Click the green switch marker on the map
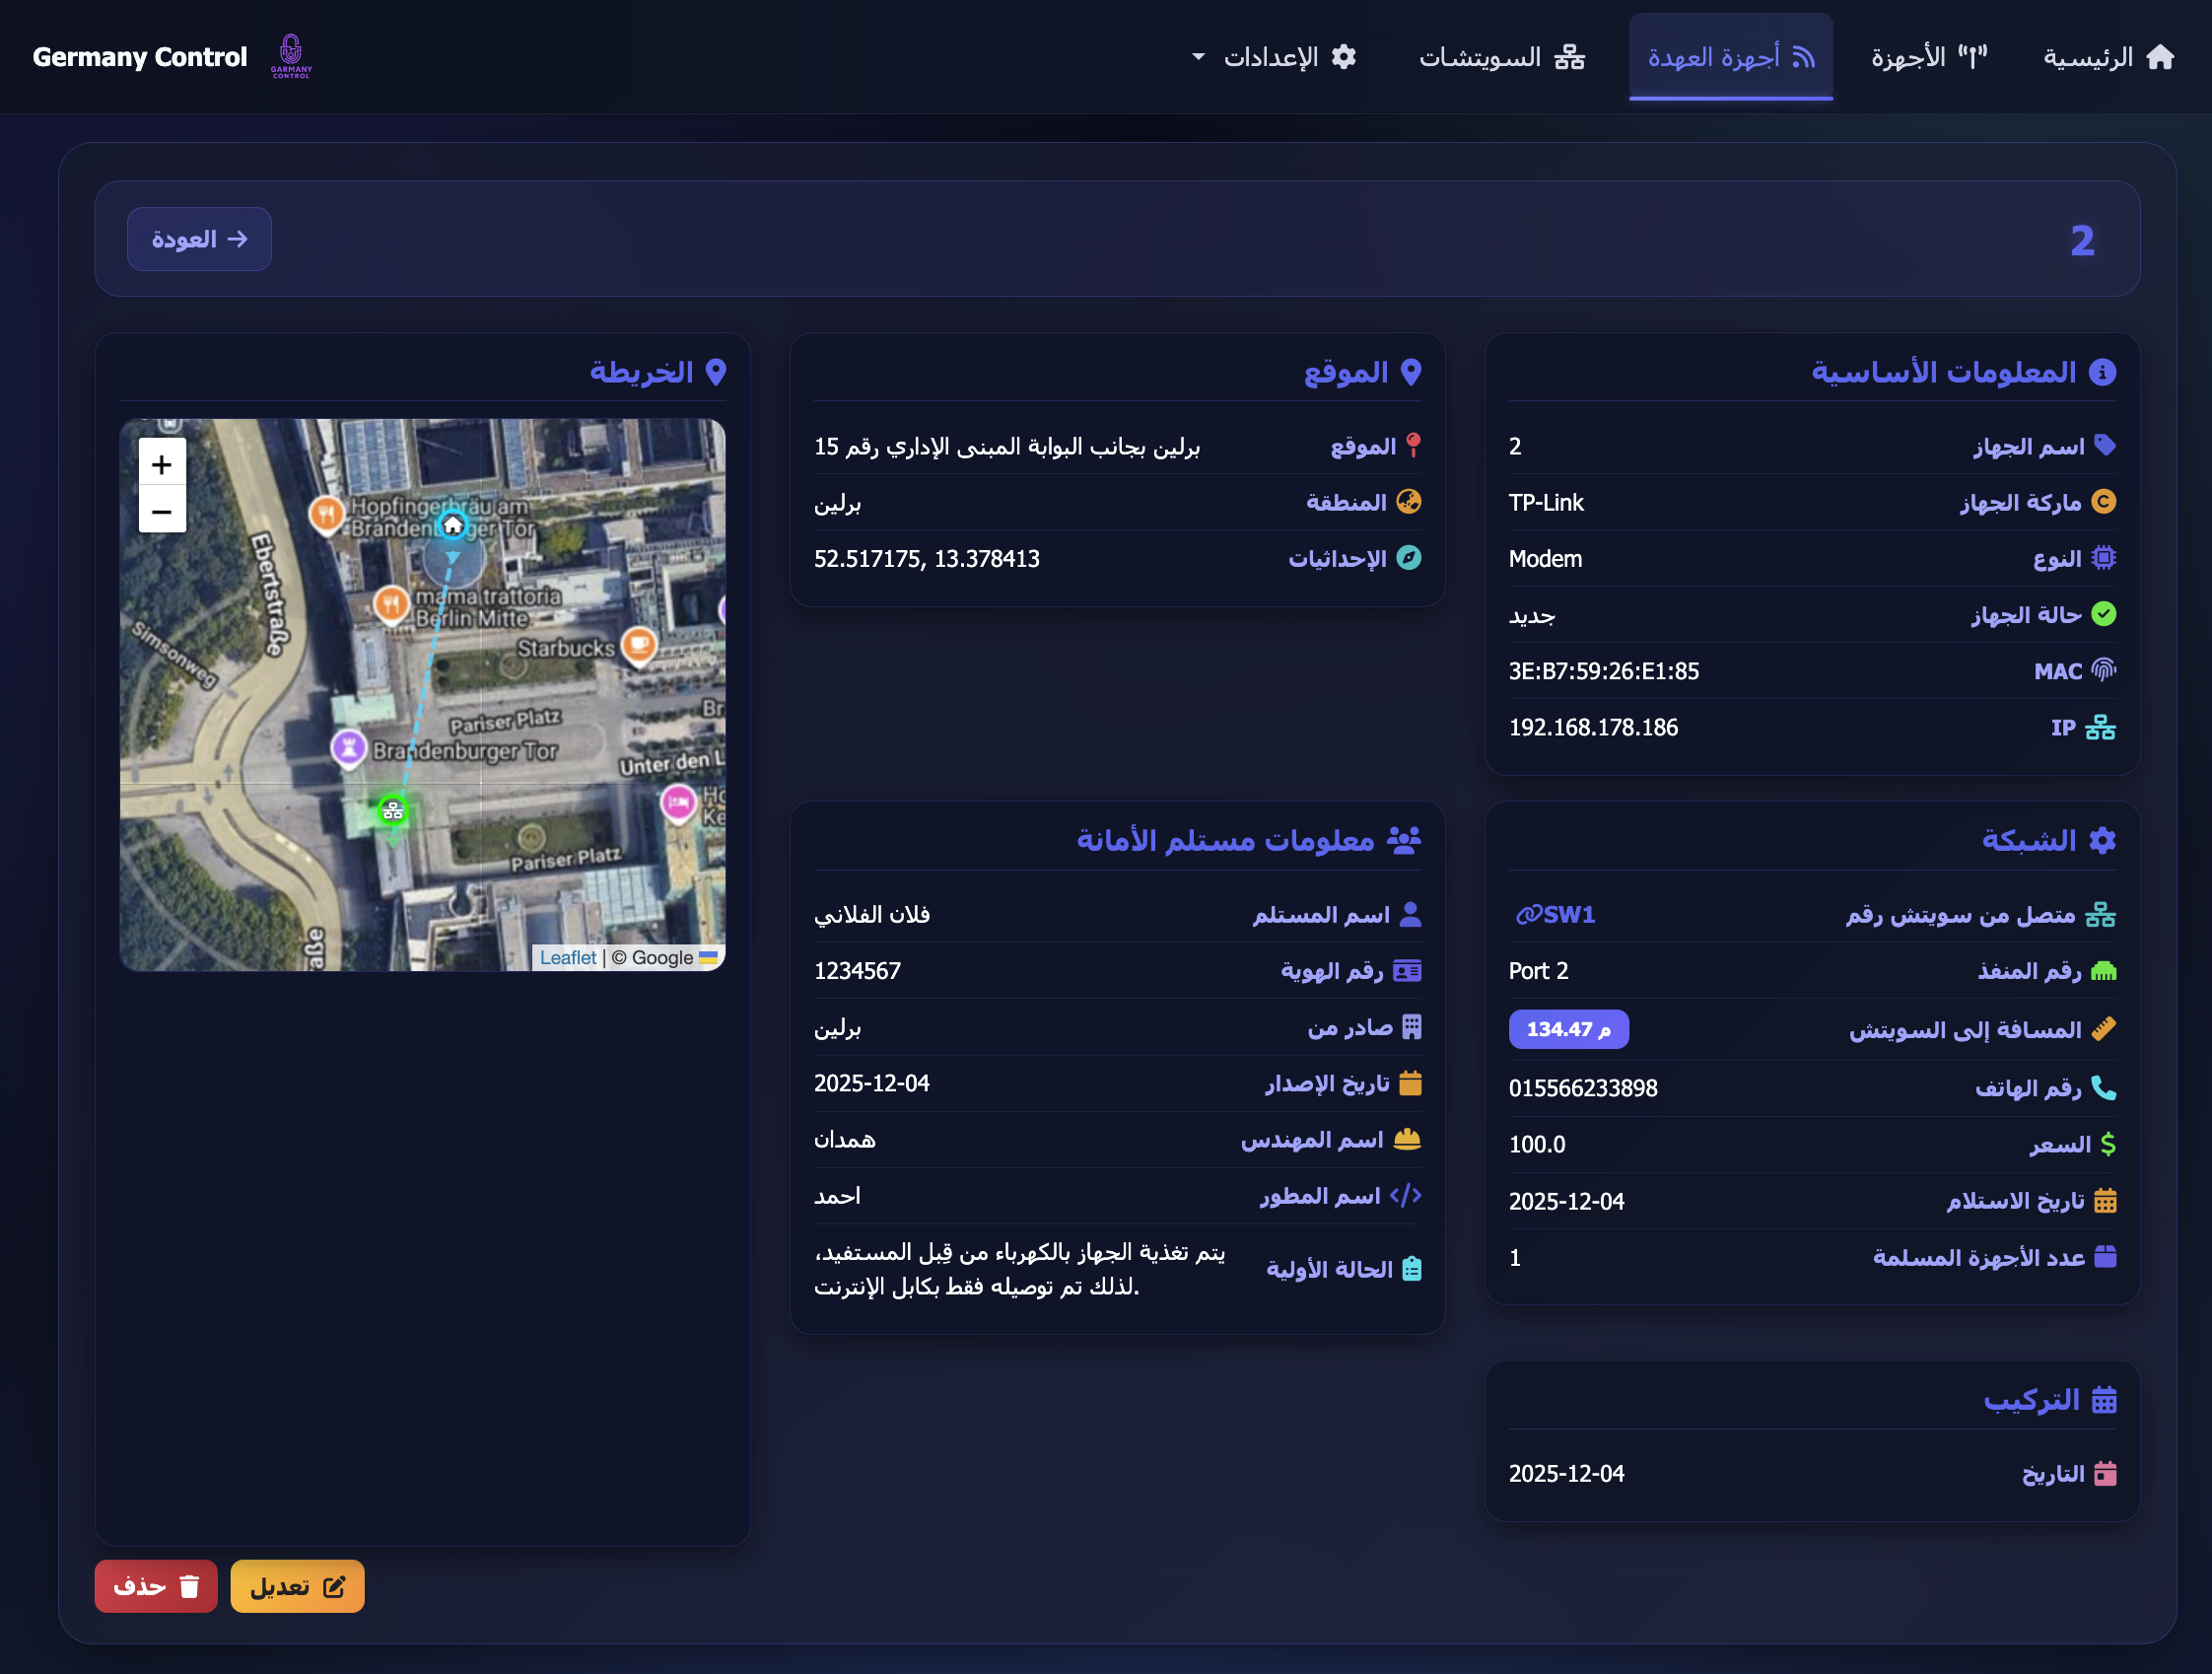Image resolution: width=2212 pixels, height=1674 pixels. [393, 811]
